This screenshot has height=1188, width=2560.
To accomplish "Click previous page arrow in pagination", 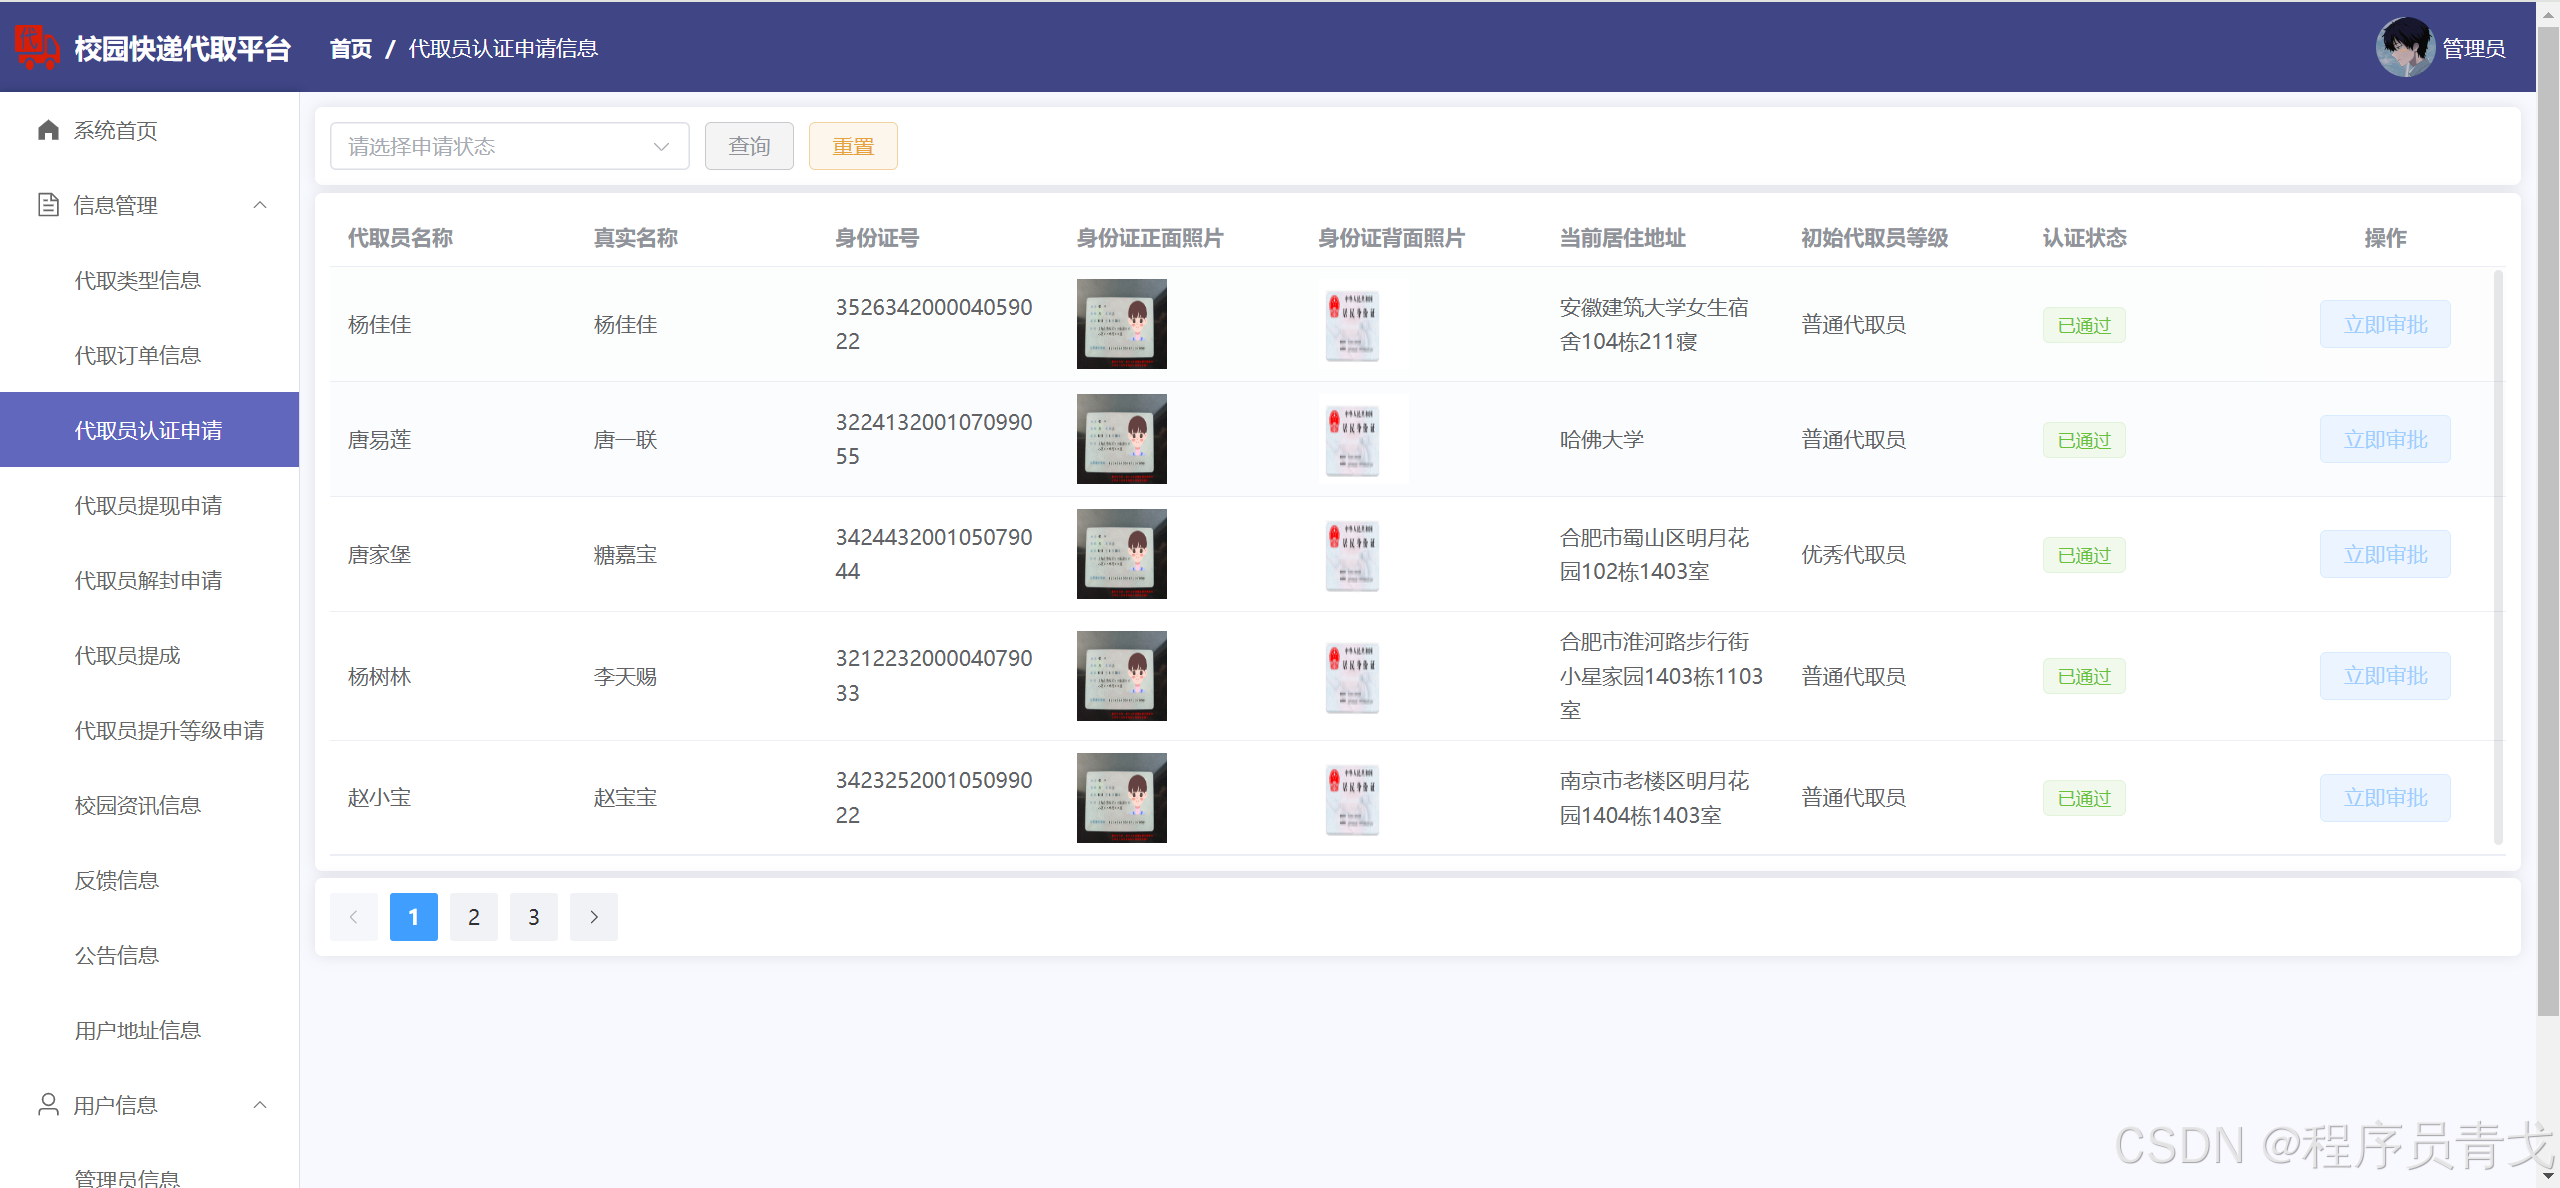I will [354, 917].
